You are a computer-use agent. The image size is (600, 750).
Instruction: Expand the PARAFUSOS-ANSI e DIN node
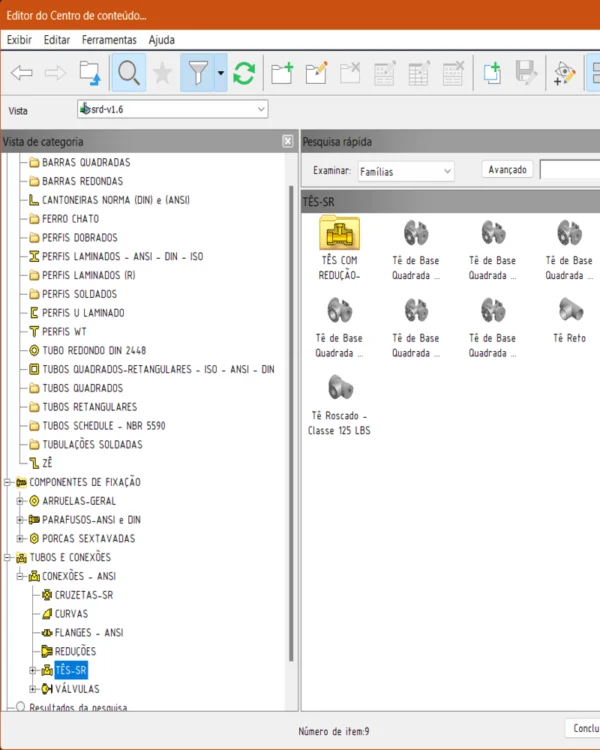(x=20, y=520)
